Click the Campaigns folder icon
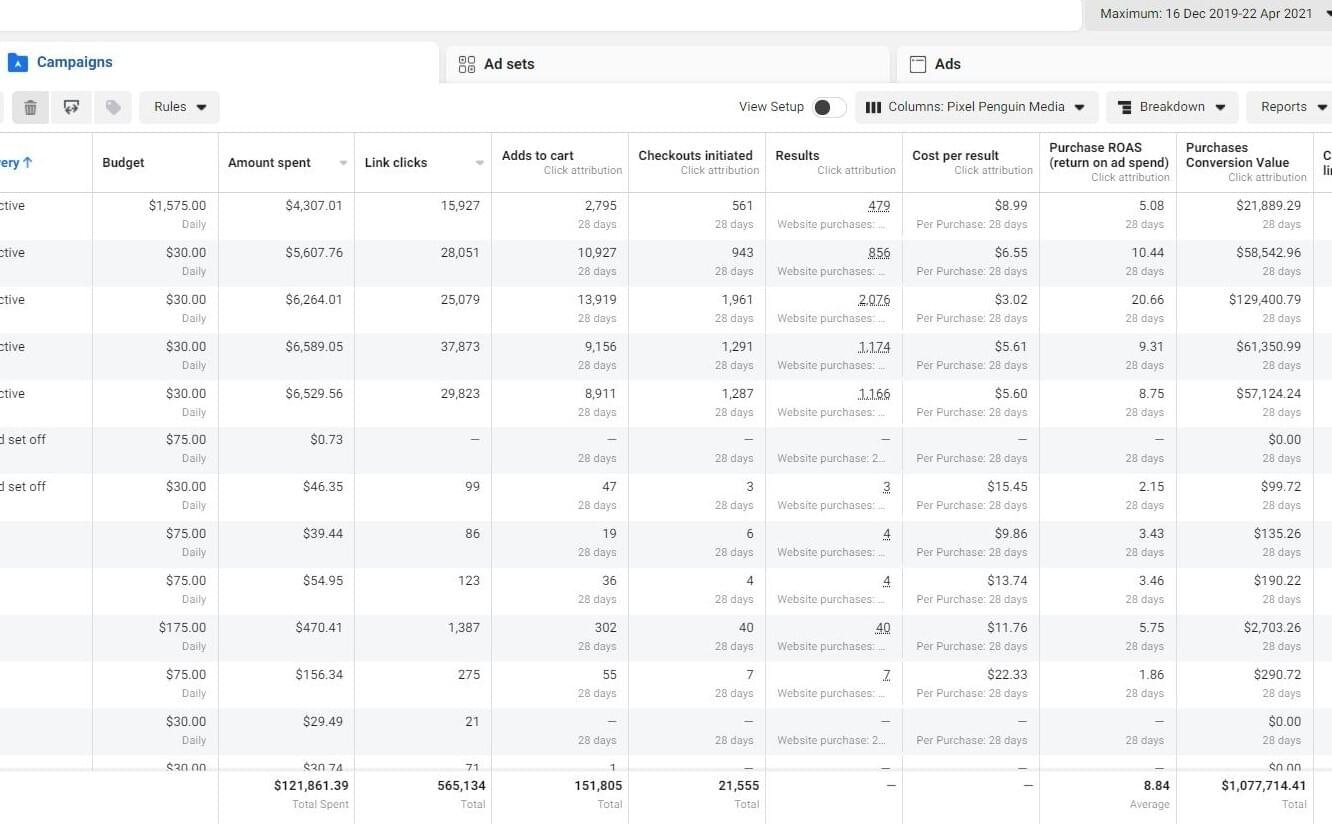The width and height of the screenshot is (1332, 824). [18, 63]
